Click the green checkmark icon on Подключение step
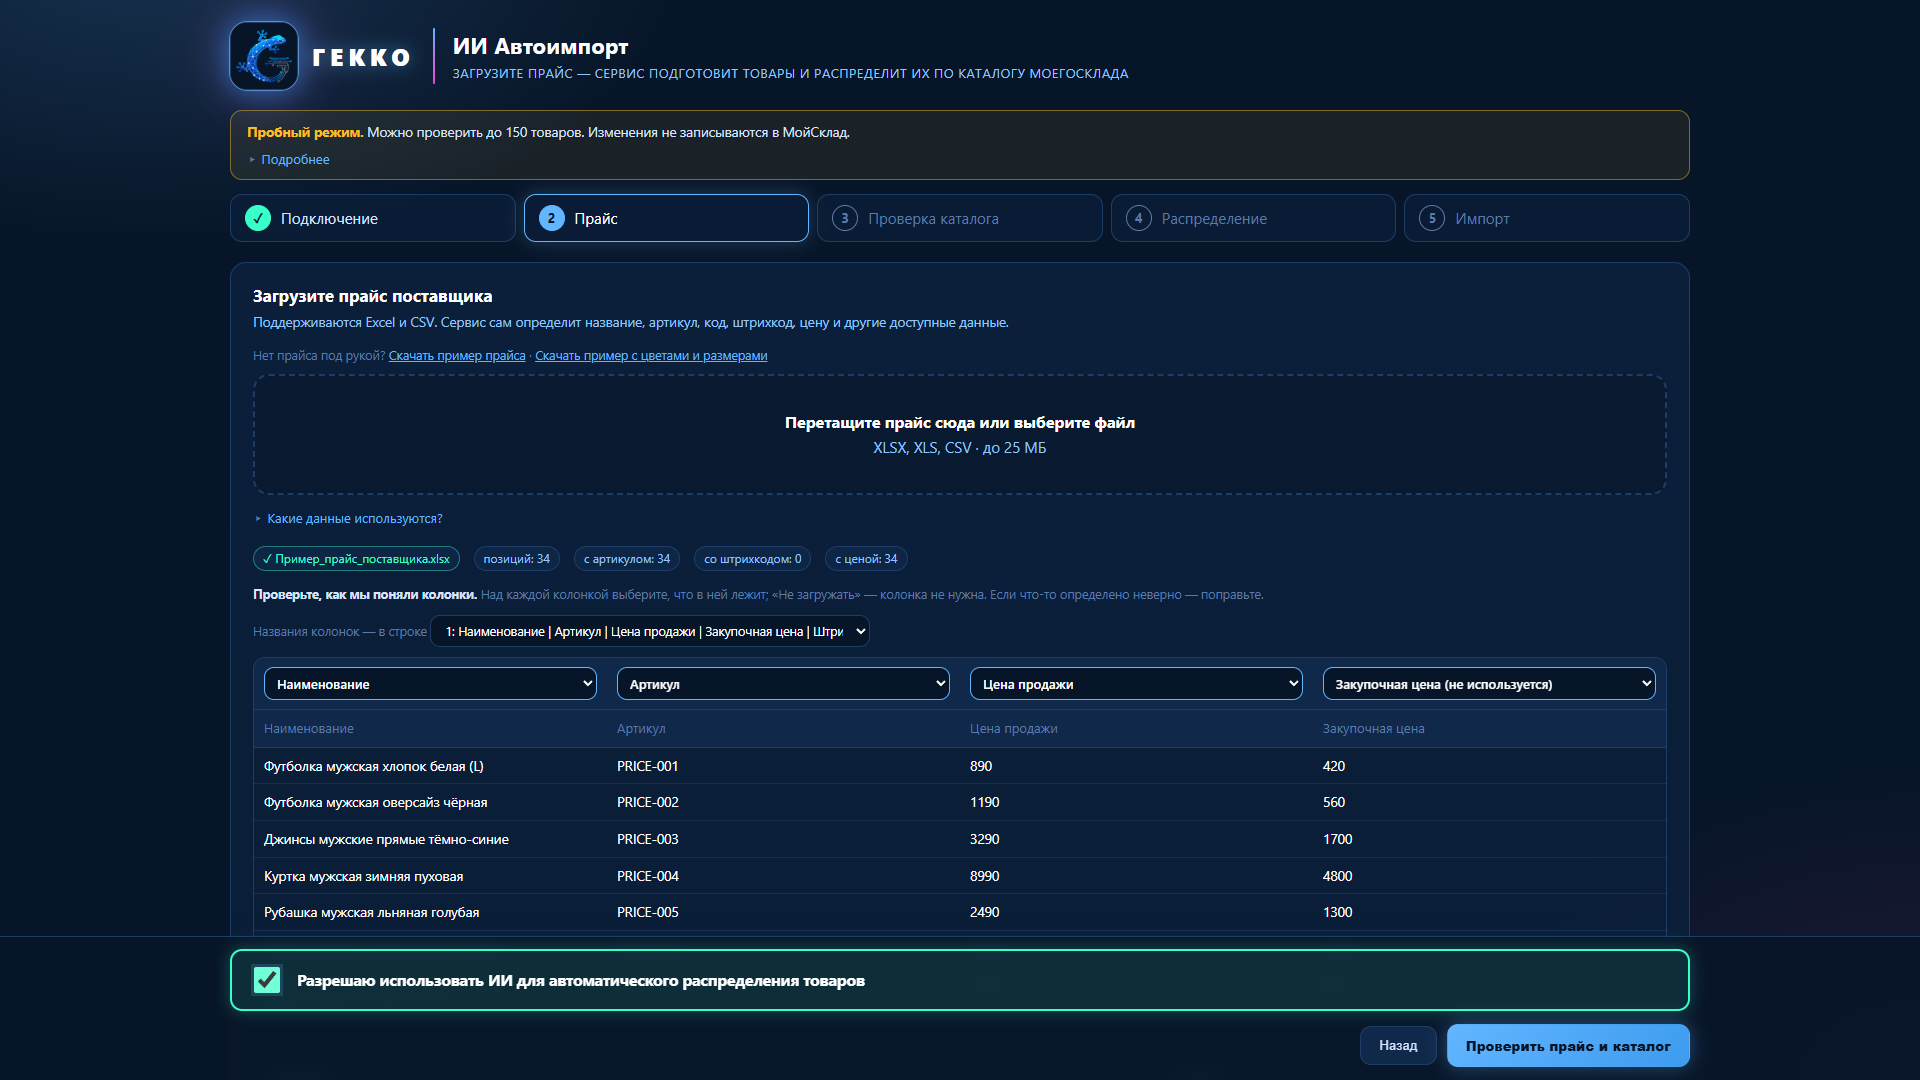This screenshot has width=1920, height=1080. [258, 218]
